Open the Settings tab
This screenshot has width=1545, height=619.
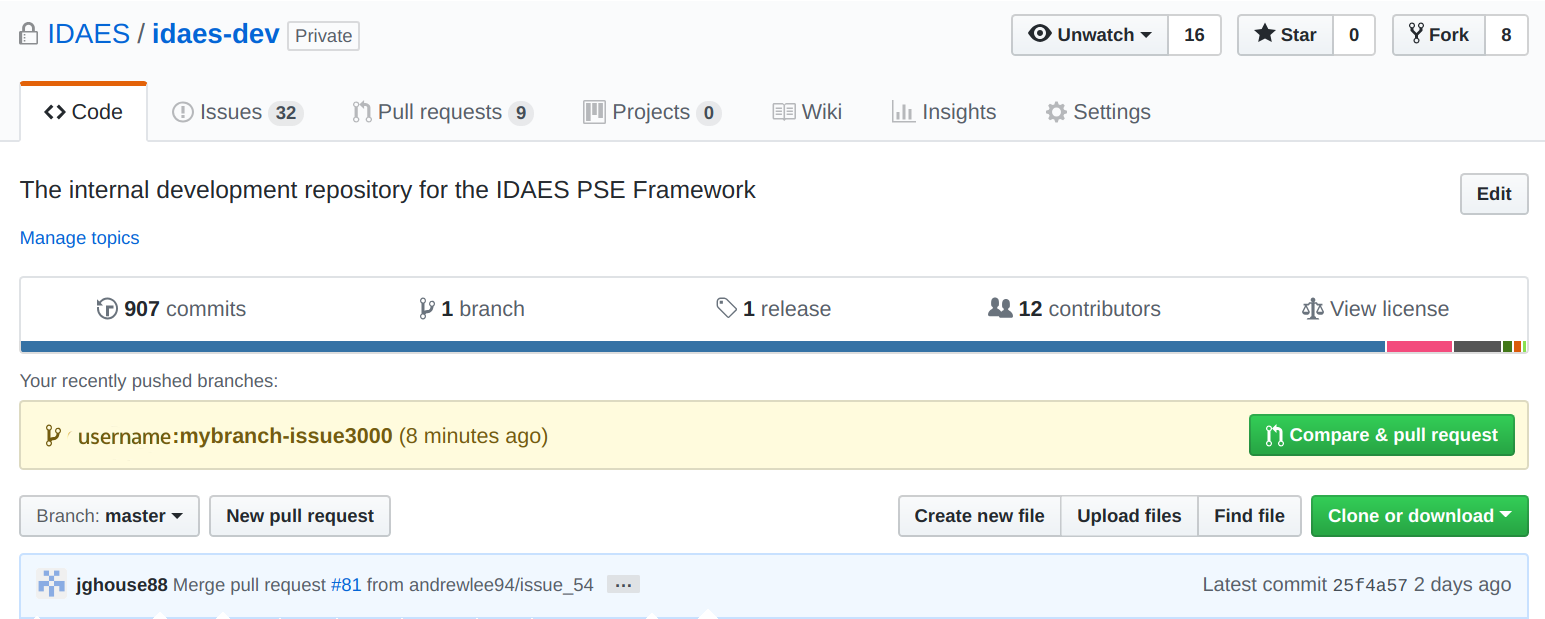pos(1098,112)
